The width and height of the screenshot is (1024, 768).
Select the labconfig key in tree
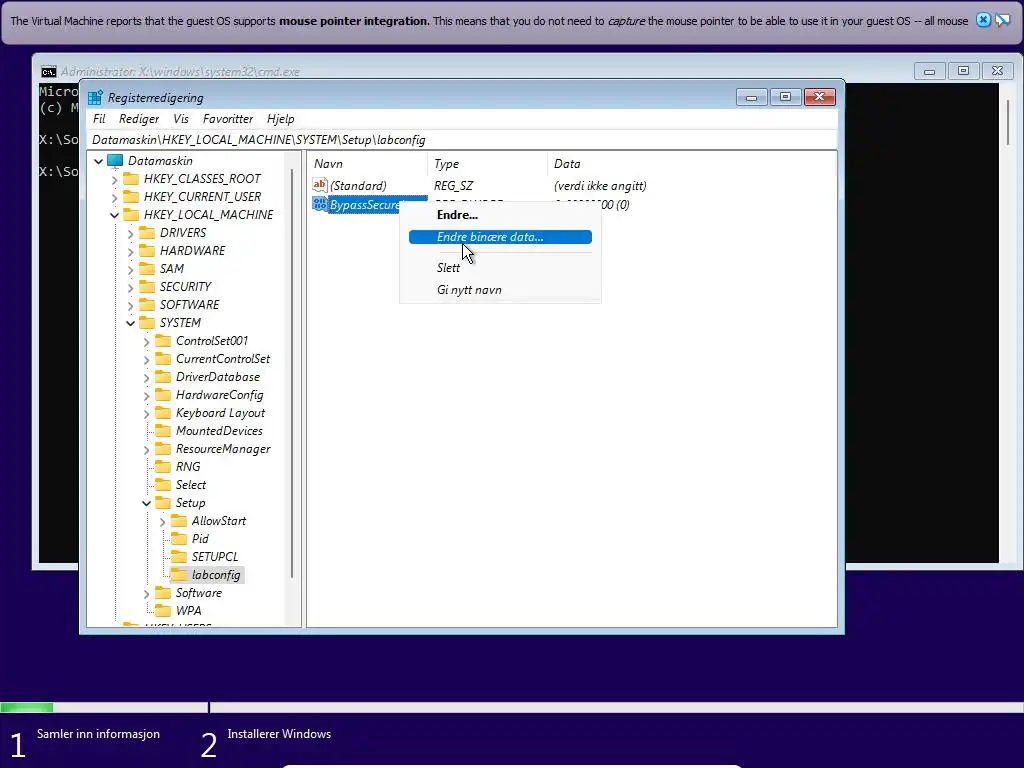(216, 575)
